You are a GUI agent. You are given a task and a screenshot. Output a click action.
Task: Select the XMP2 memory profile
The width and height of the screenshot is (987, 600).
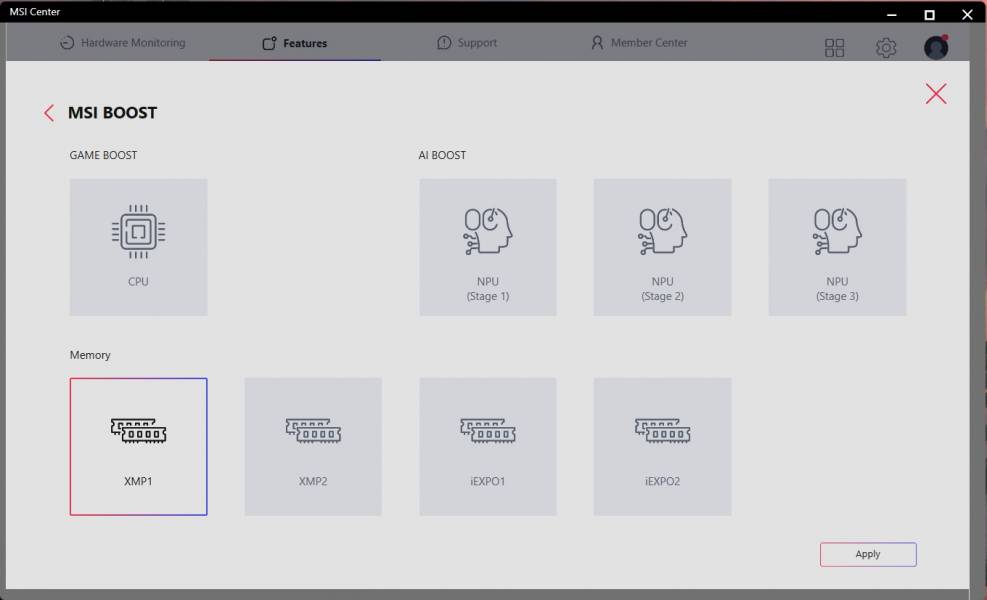click(313, 446)
